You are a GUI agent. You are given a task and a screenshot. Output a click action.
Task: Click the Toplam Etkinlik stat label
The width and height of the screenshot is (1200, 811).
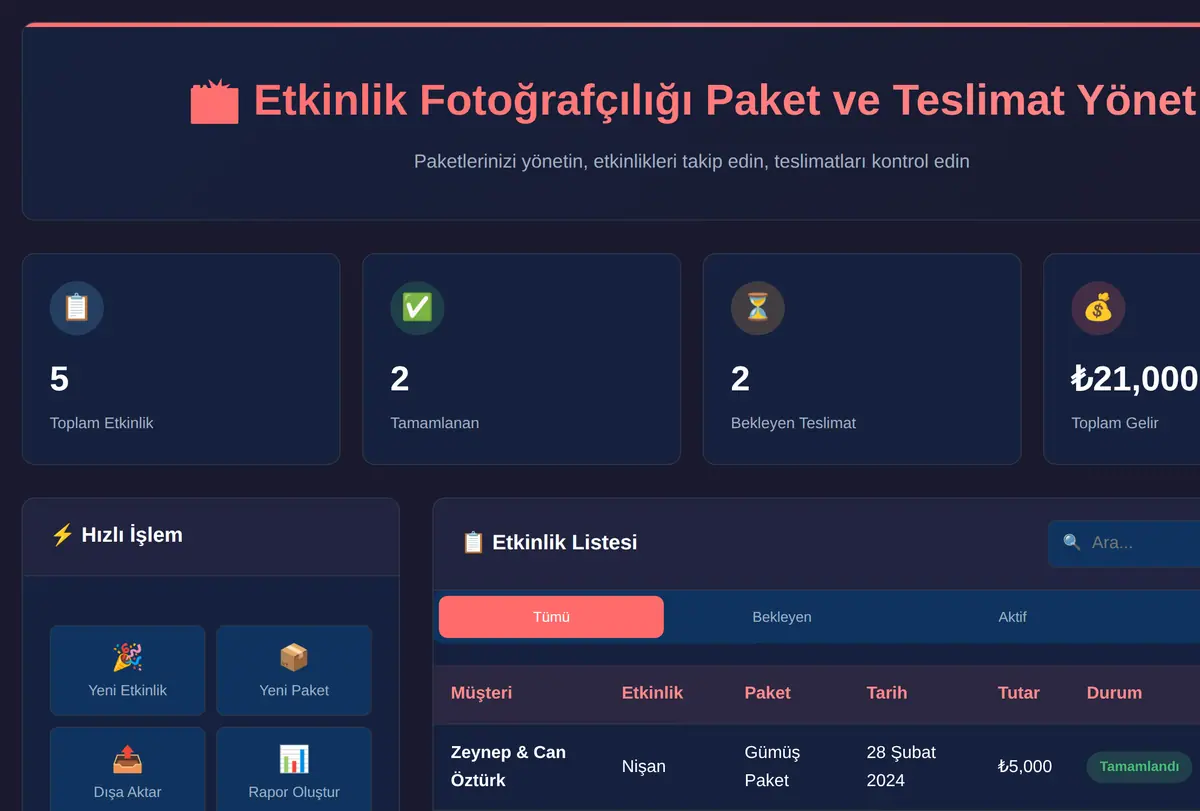(102, 423)
